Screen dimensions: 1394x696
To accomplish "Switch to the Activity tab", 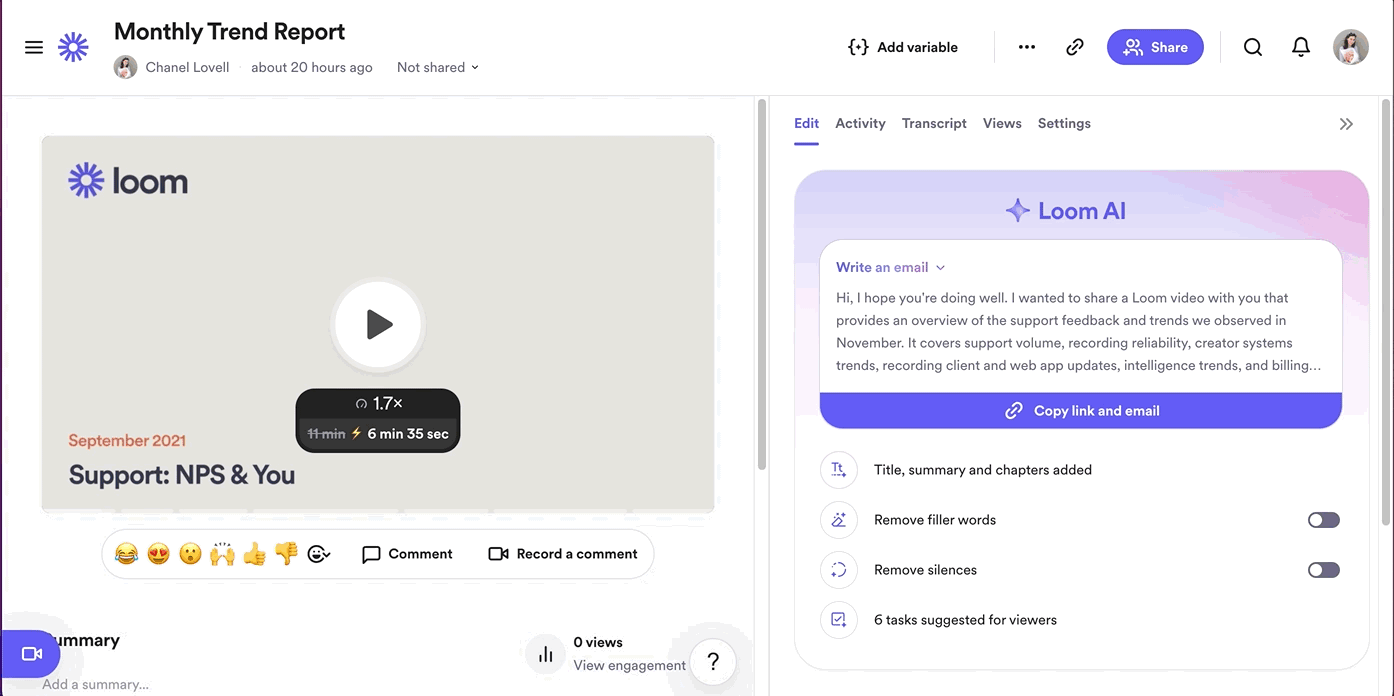I will (860, 123).
